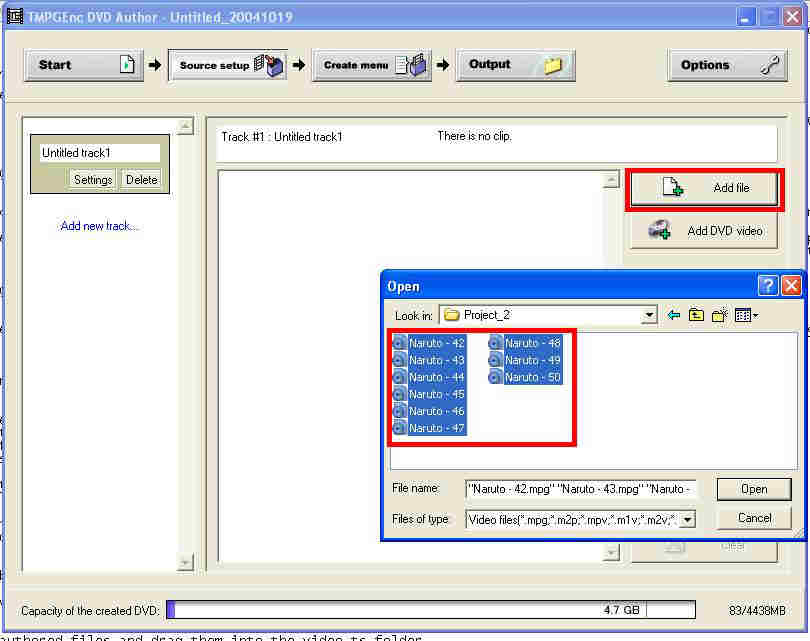
Task: Close the Open dialog with X
Action: pos(791,285)
